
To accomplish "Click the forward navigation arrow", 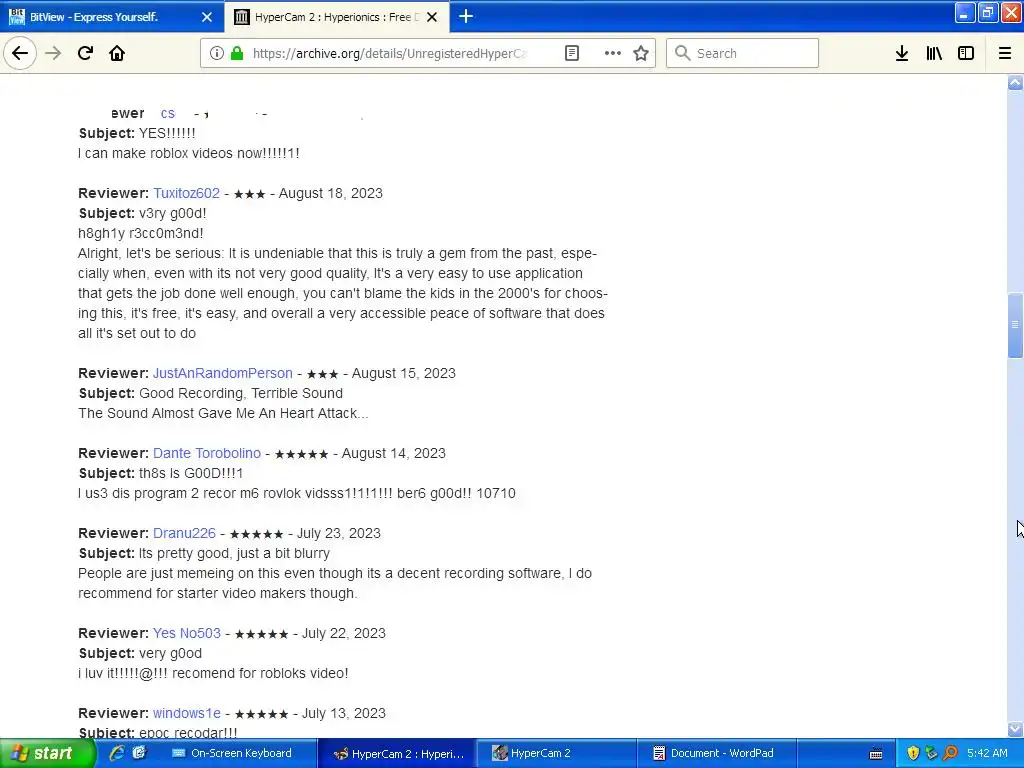I will pos(53,53).
